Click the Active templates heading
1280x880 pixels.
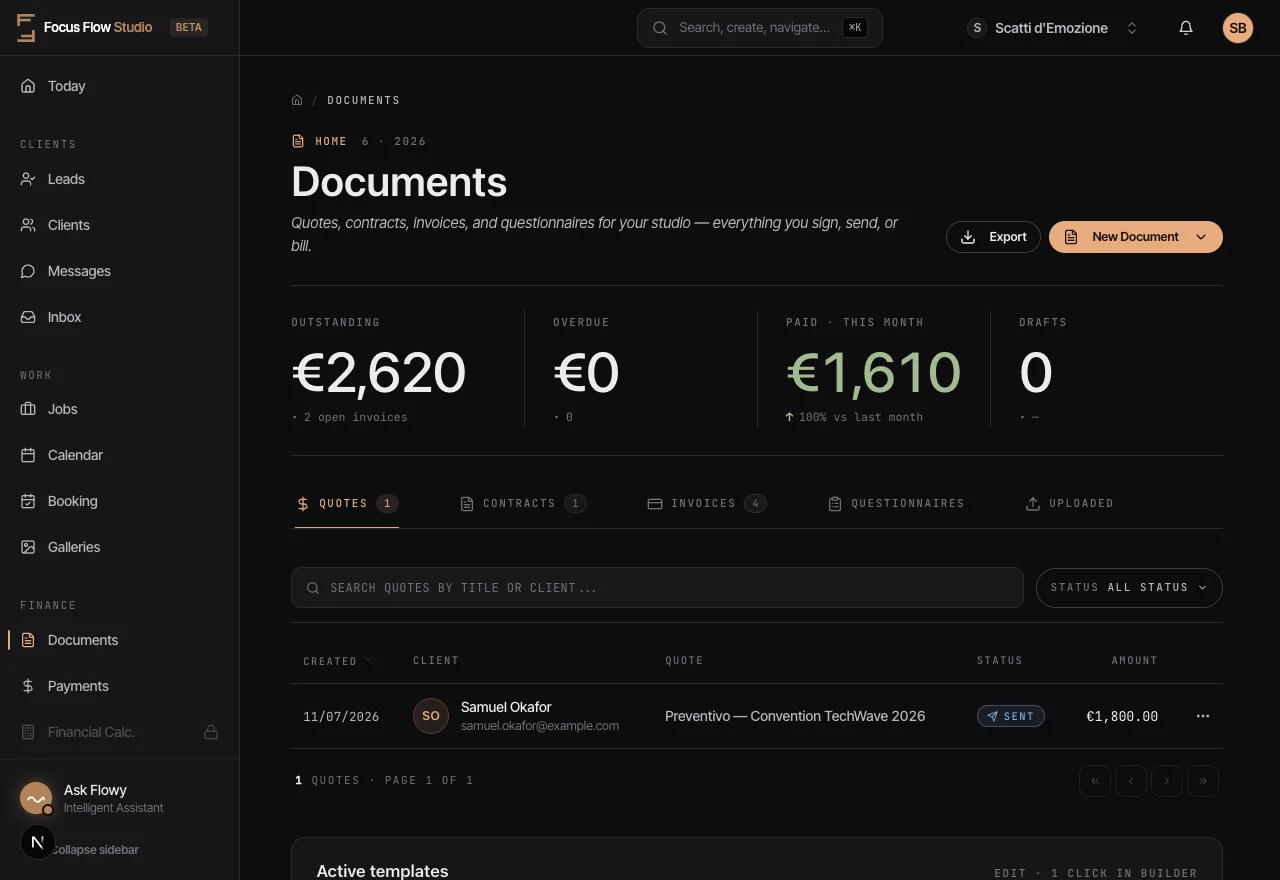point(382,871)
